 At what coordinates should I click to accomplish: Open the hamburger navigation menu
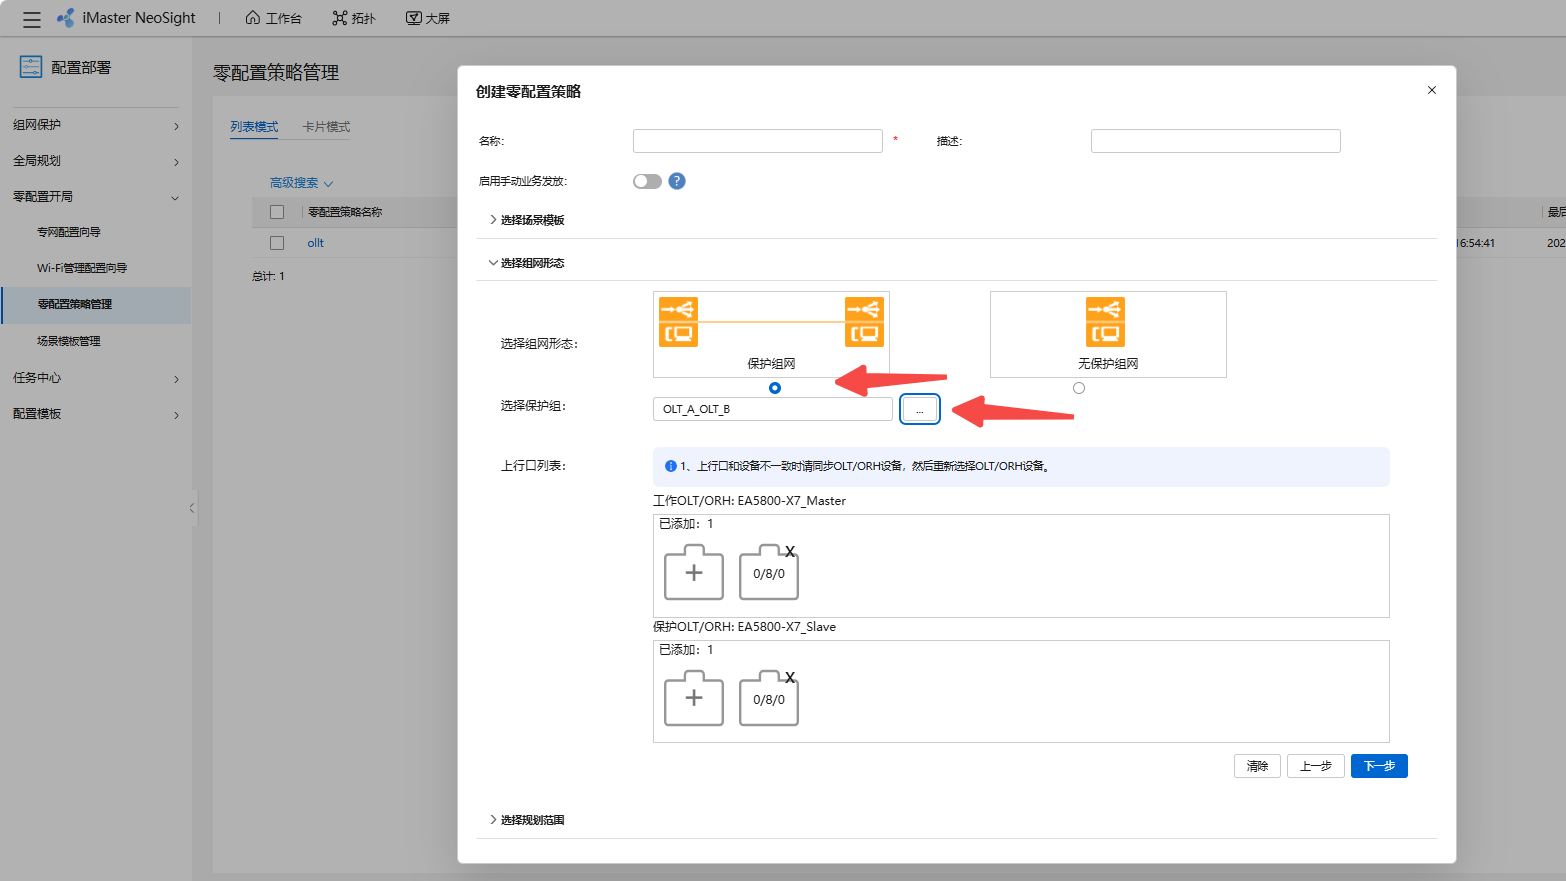point(32,19)
